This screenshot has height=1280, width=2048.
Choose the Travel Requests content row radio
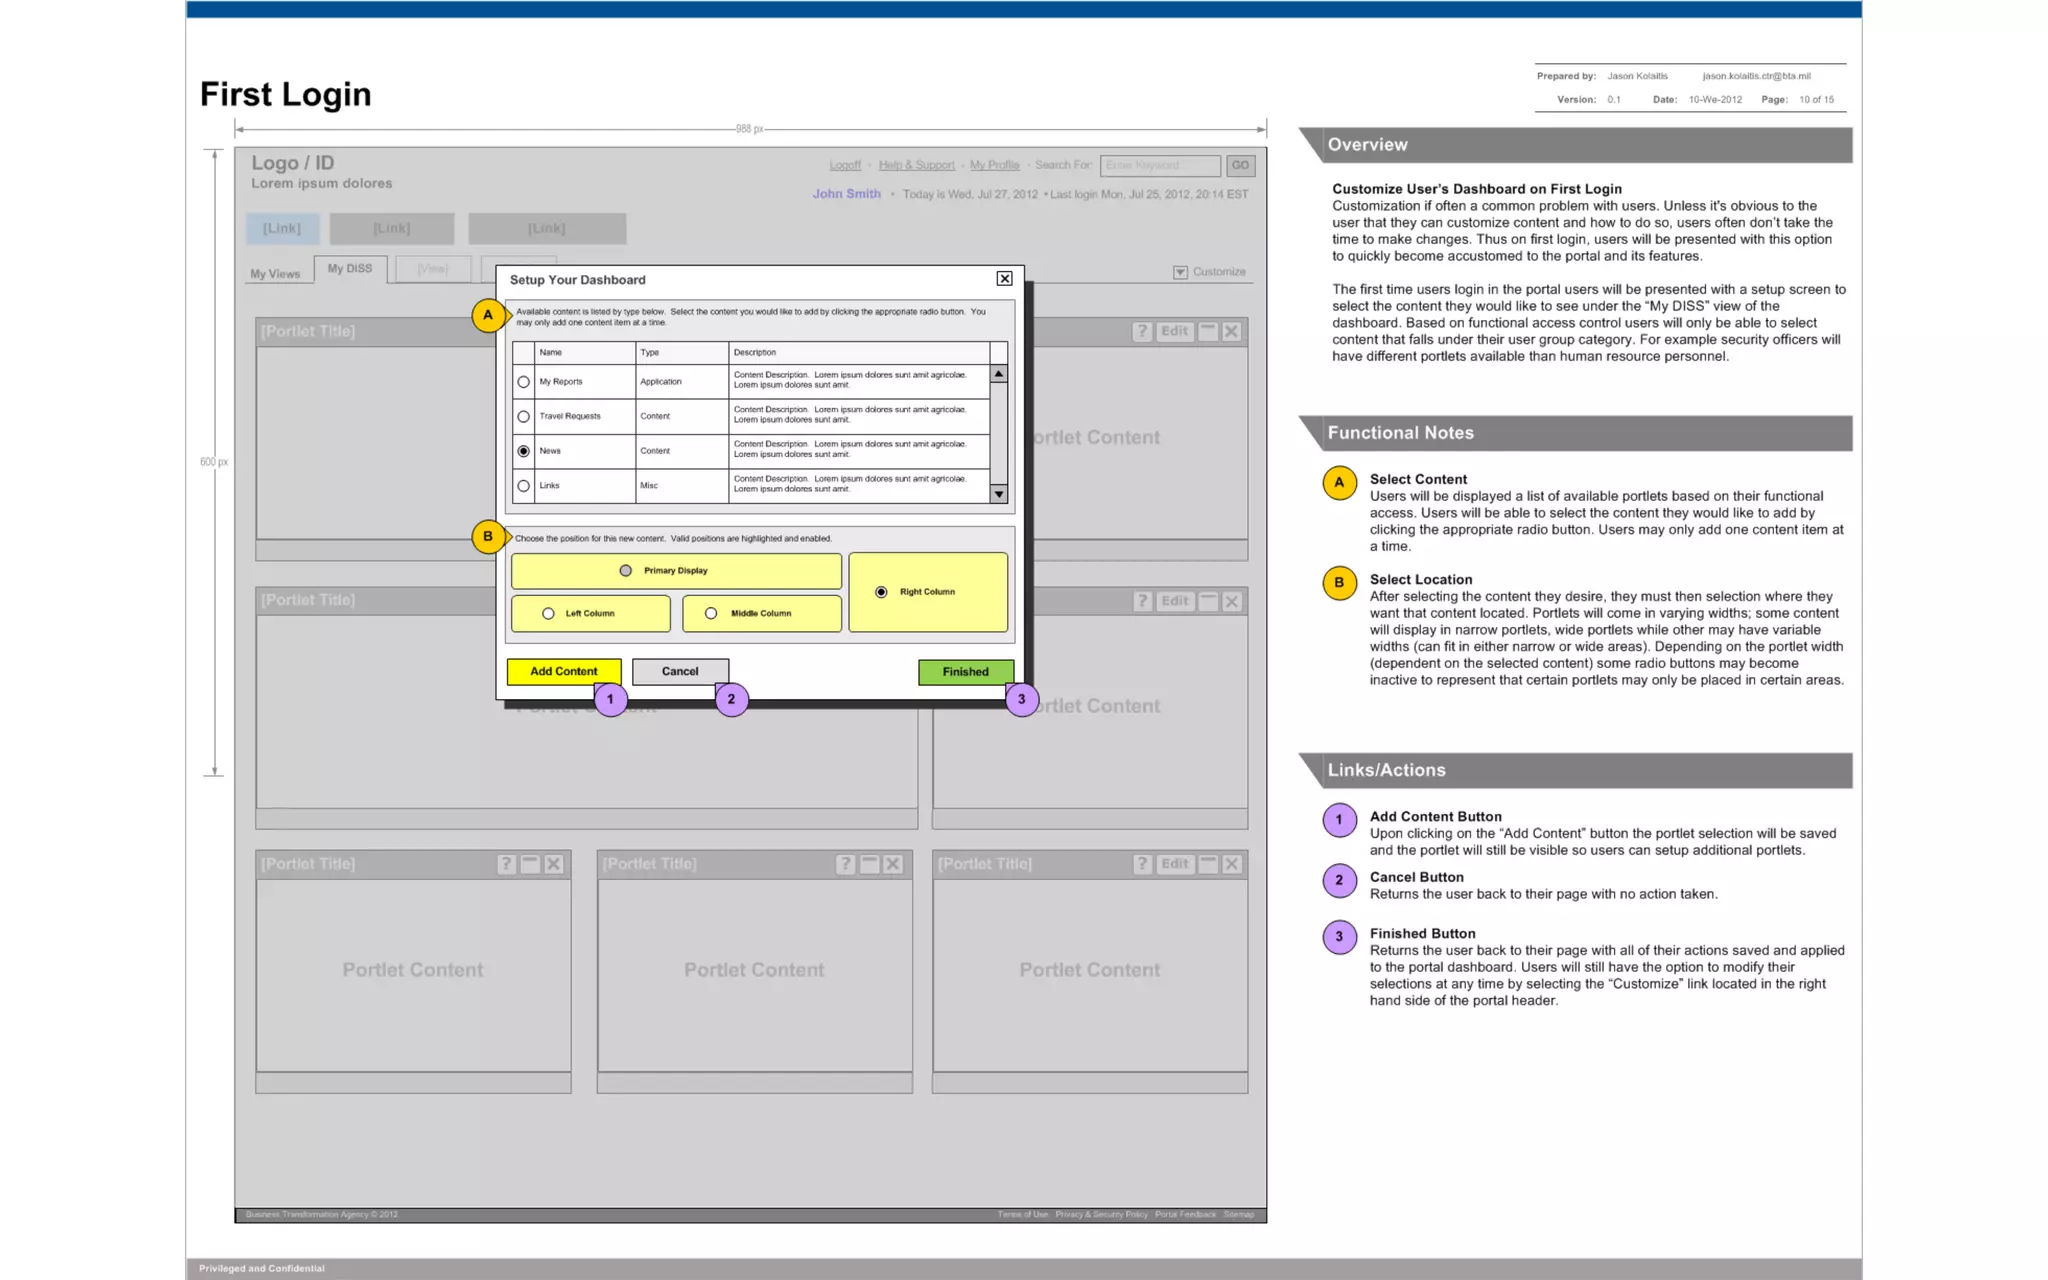click(x=523, y=416)
